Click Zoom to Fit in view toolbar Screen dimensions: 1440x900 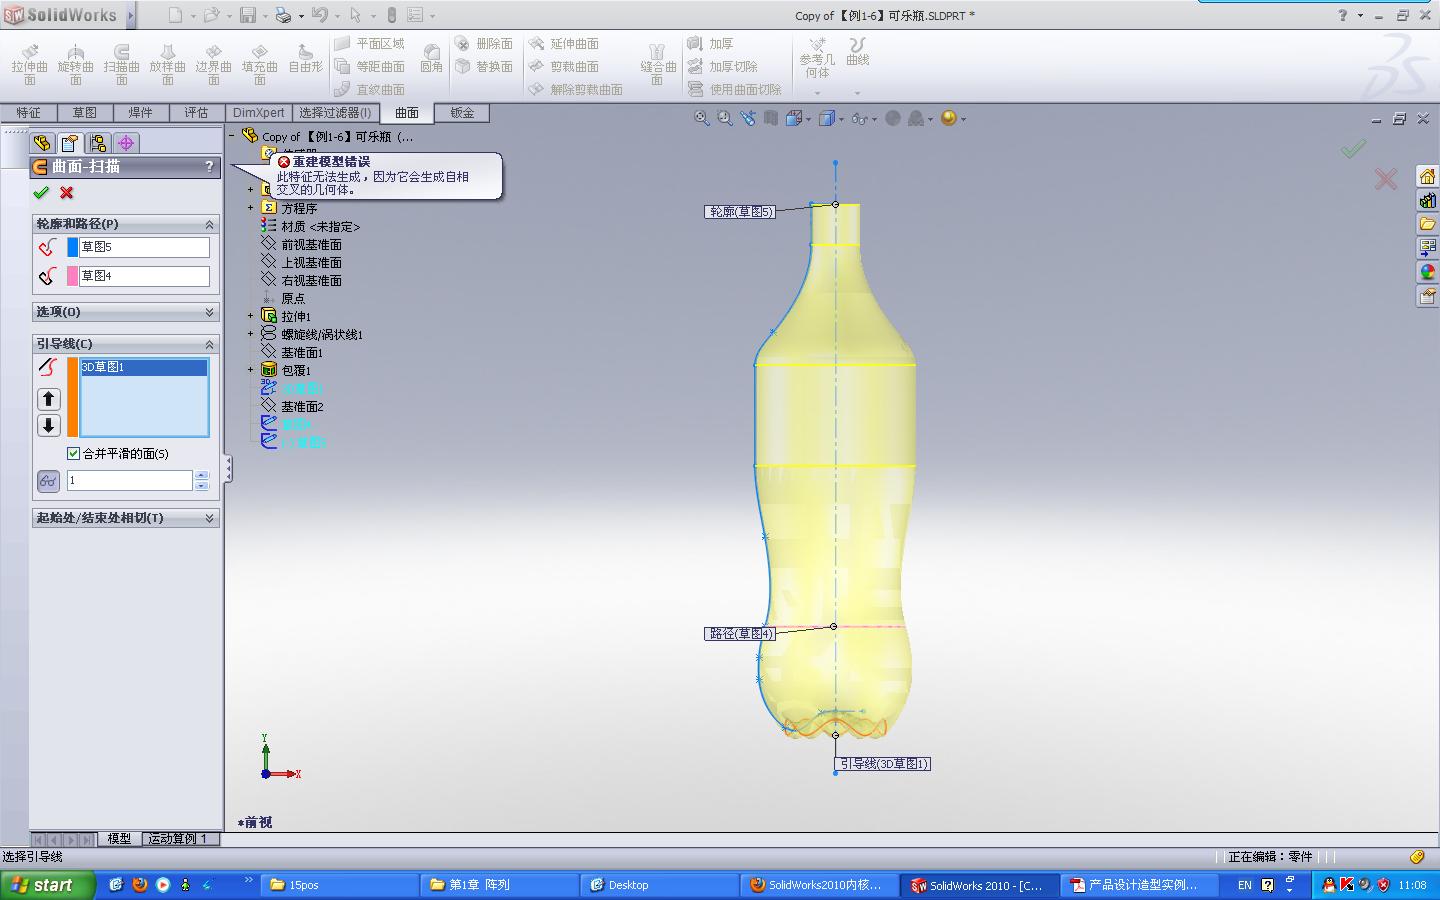point(702,118)
